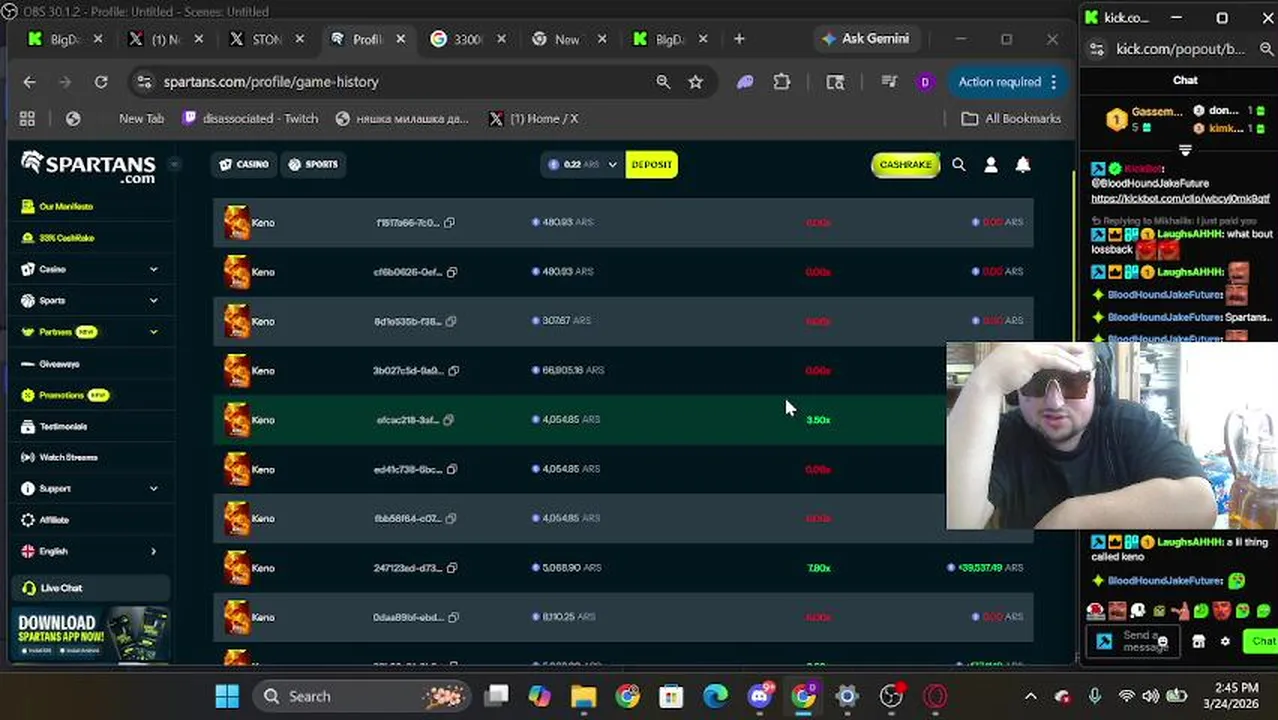Screen dimensions: 1278x720
Task: Copy the 247123ed game ID
Action: (452, 568)
